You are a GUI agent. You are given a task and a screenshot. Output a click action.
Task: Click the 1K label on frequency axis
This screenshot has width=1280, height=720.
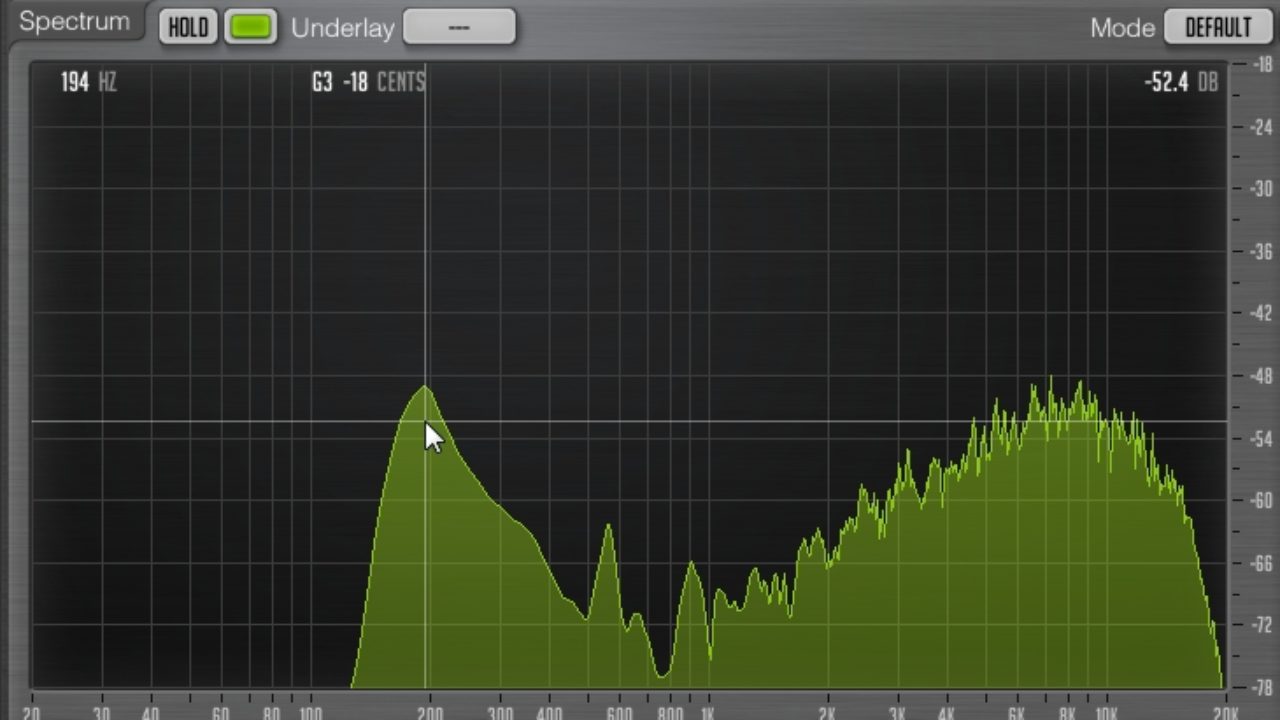pos(708,713)
